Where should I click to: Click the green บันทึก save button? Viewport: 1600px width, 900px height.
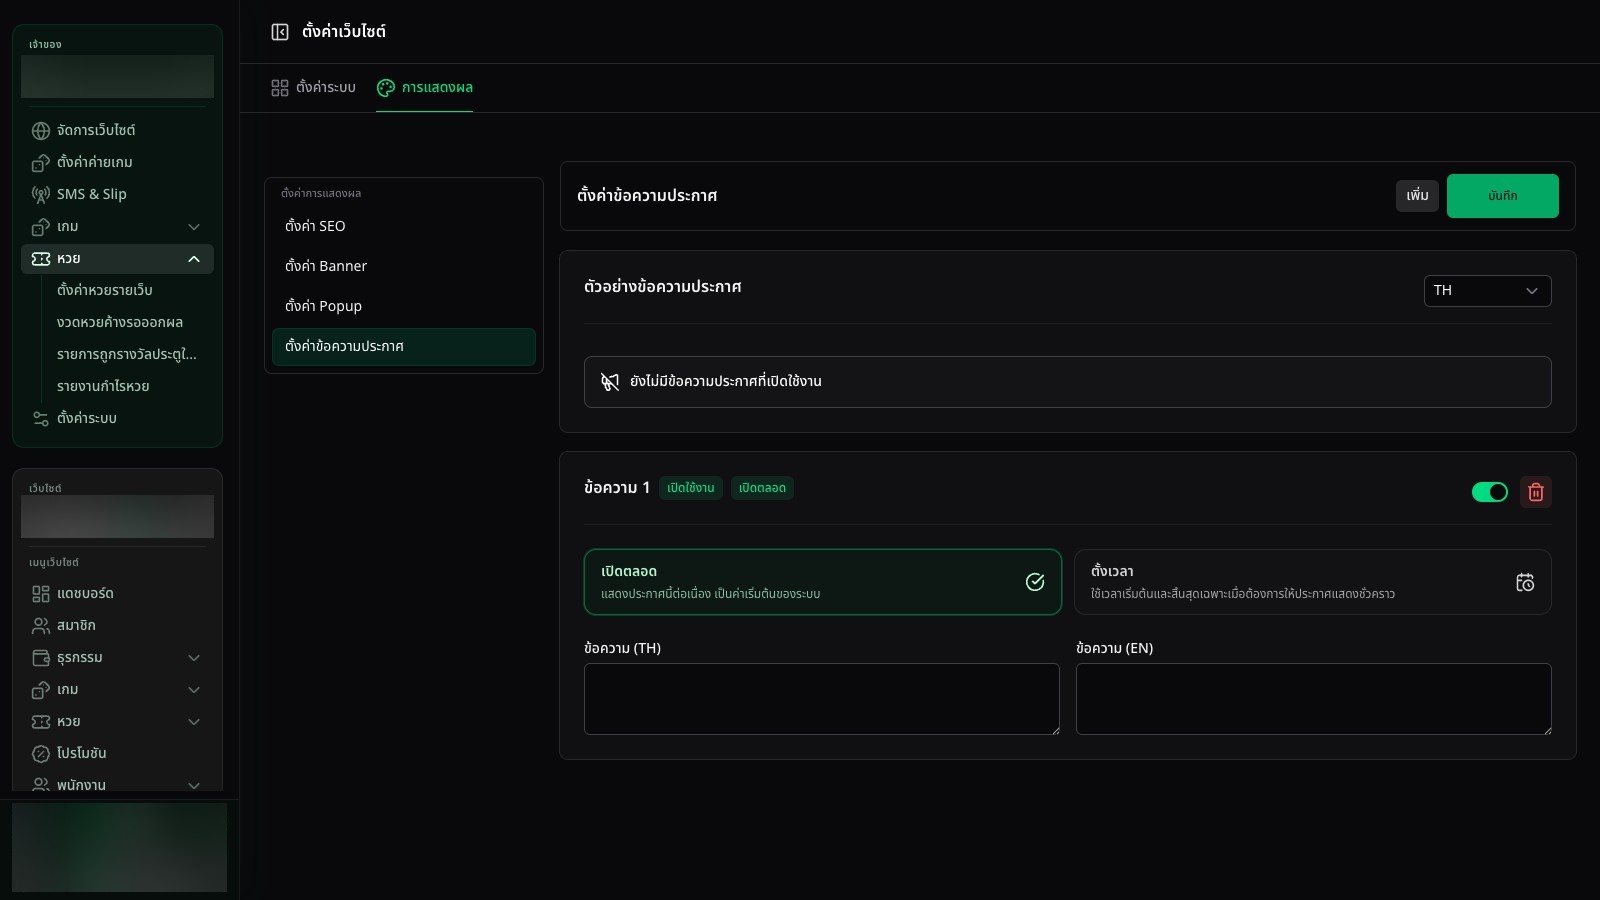1502,196
